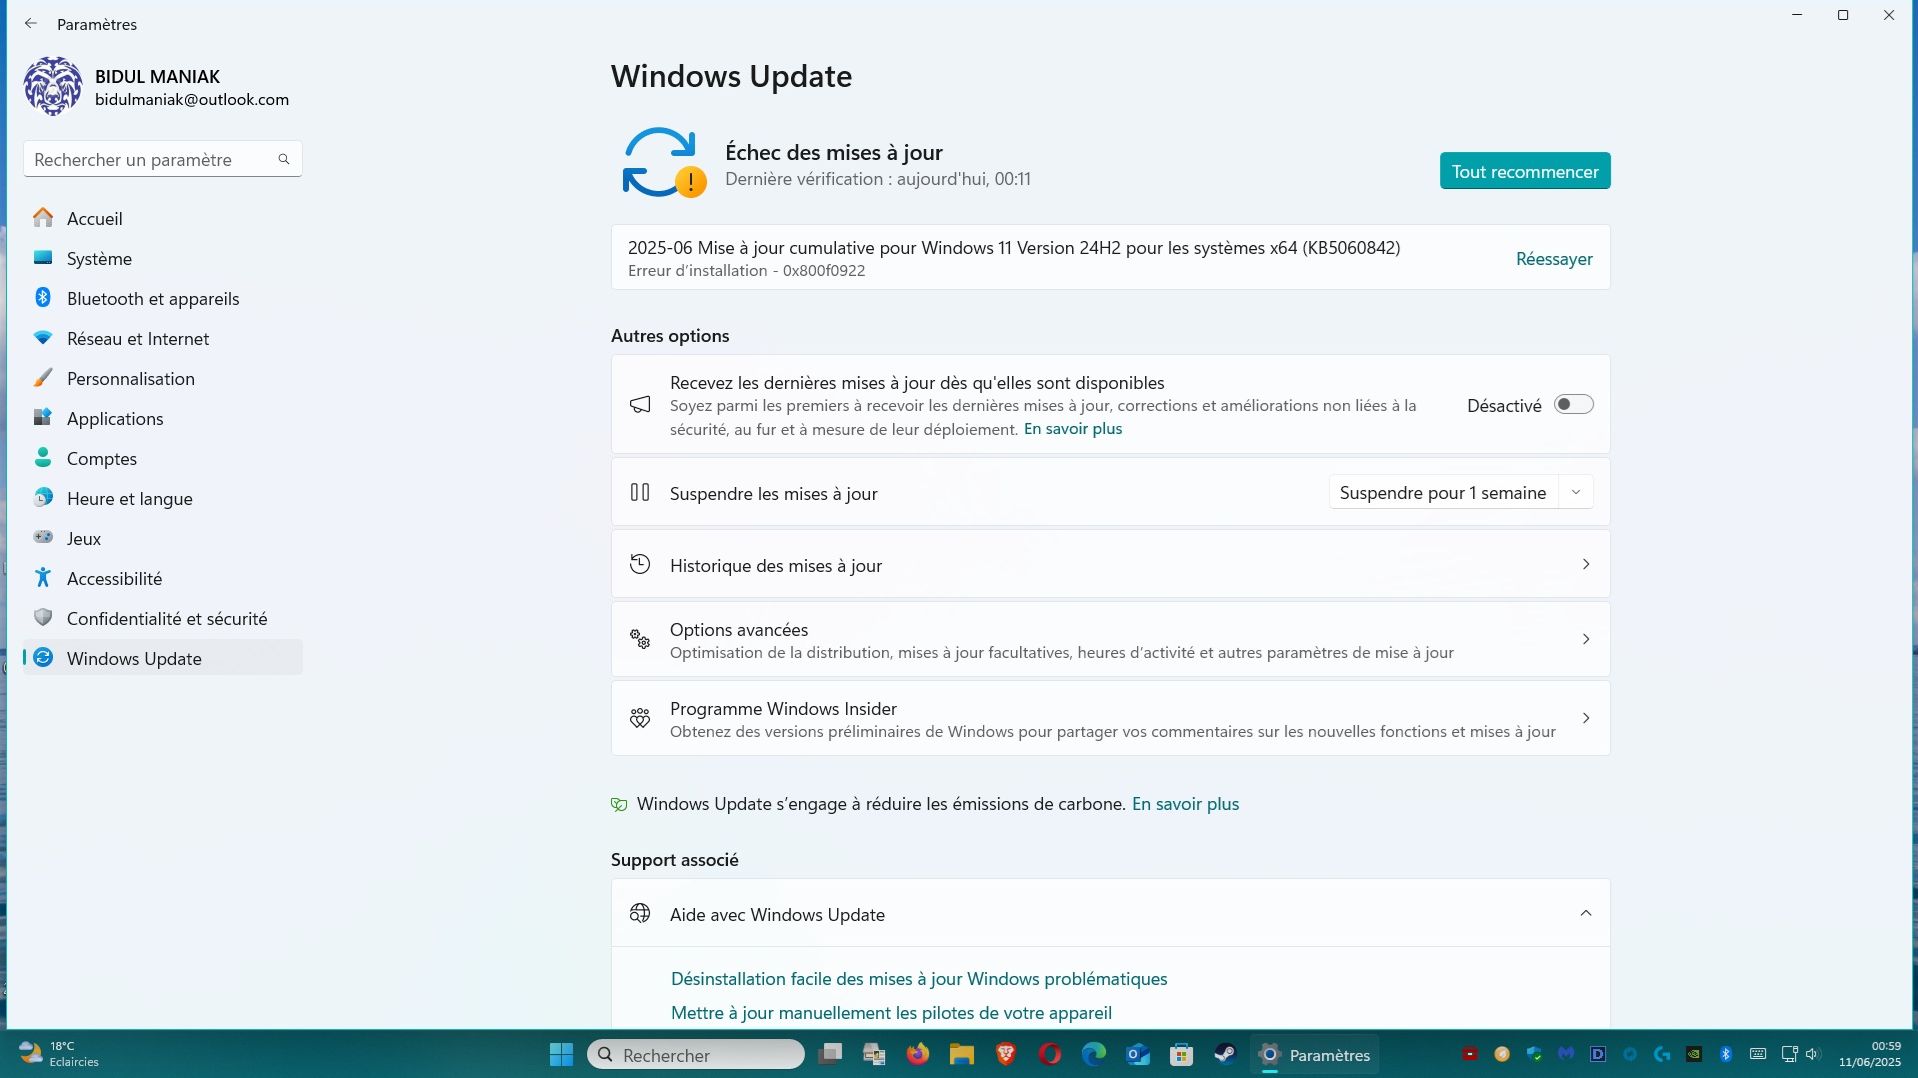Select Windows Update in the sidebar
The width and height of the screenshot is (1918, 1078).
162,658
